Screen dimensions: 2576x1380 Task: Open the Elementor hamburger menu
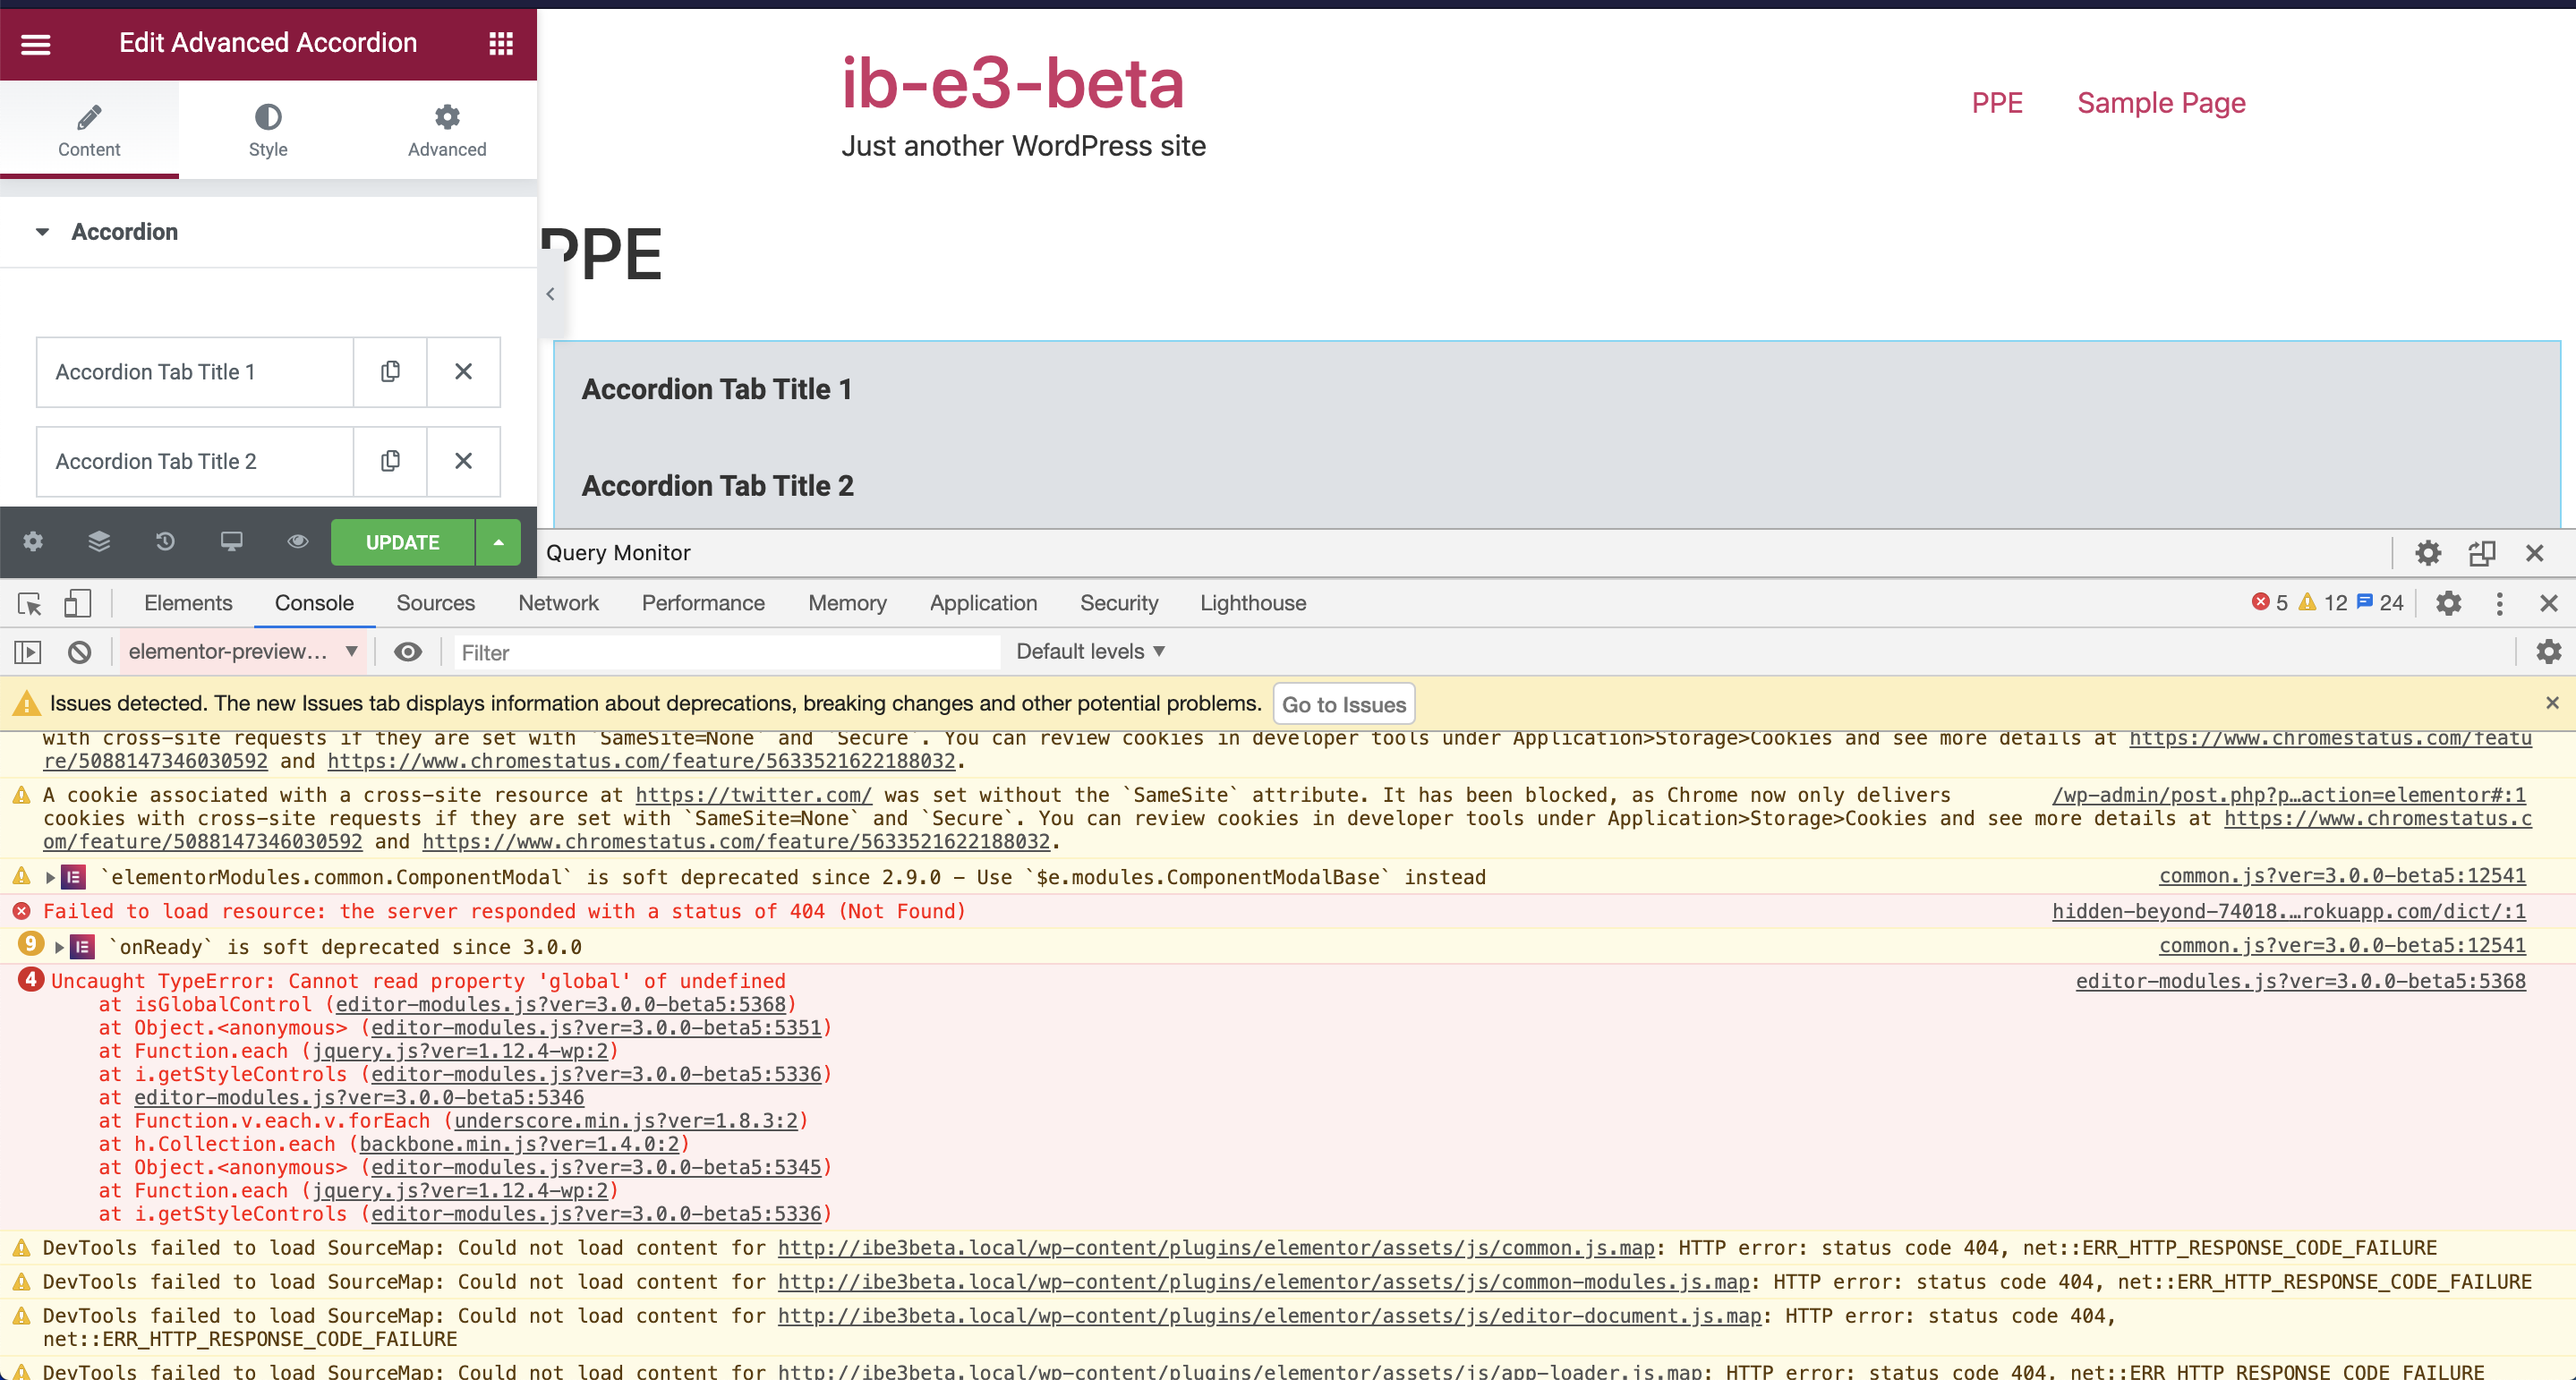[x=36, y=43]
